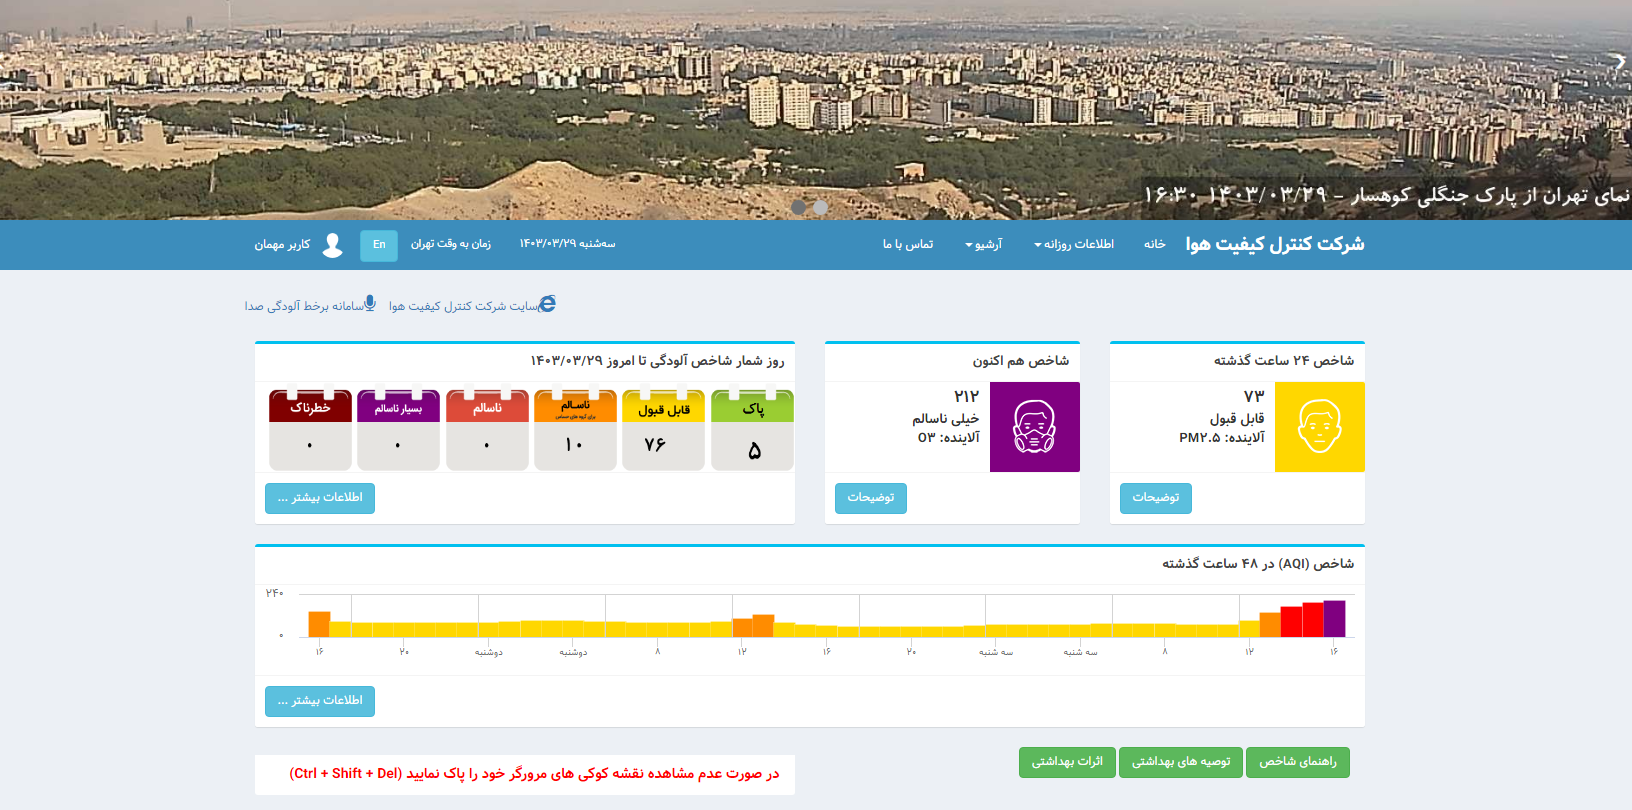Click the carousel next arrow on banner
Screen dimensions: 1632x810
(x=1620, y=61)
